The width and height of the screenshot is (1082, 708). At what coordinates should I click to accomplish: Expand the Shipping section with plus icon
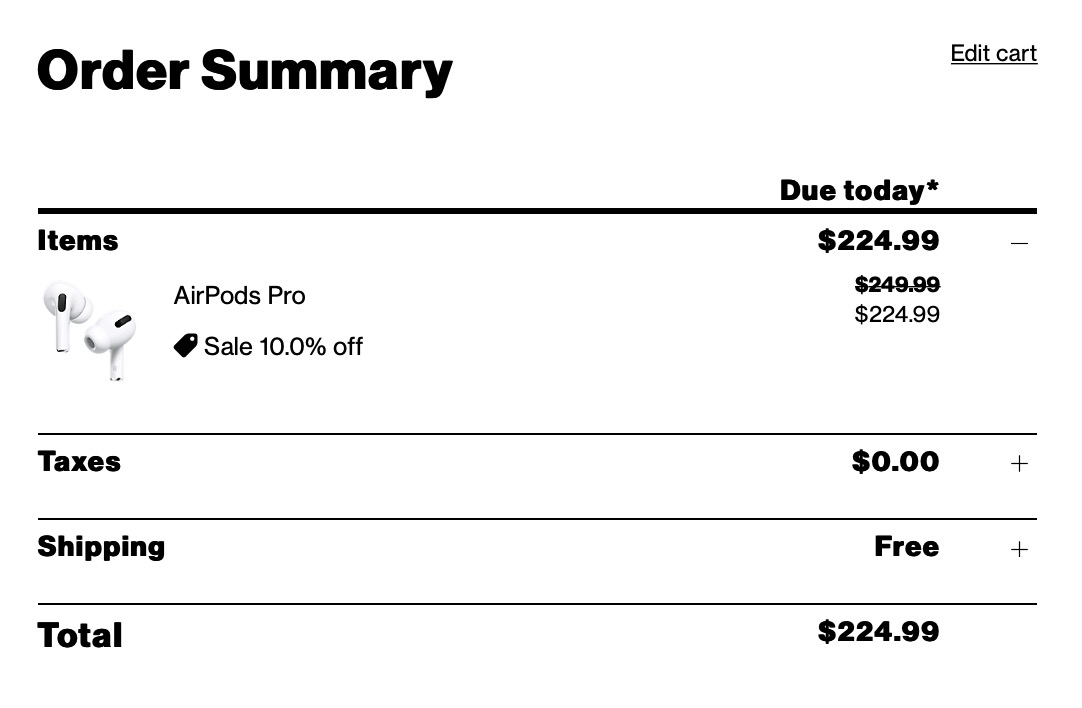tap(1019, 548)
